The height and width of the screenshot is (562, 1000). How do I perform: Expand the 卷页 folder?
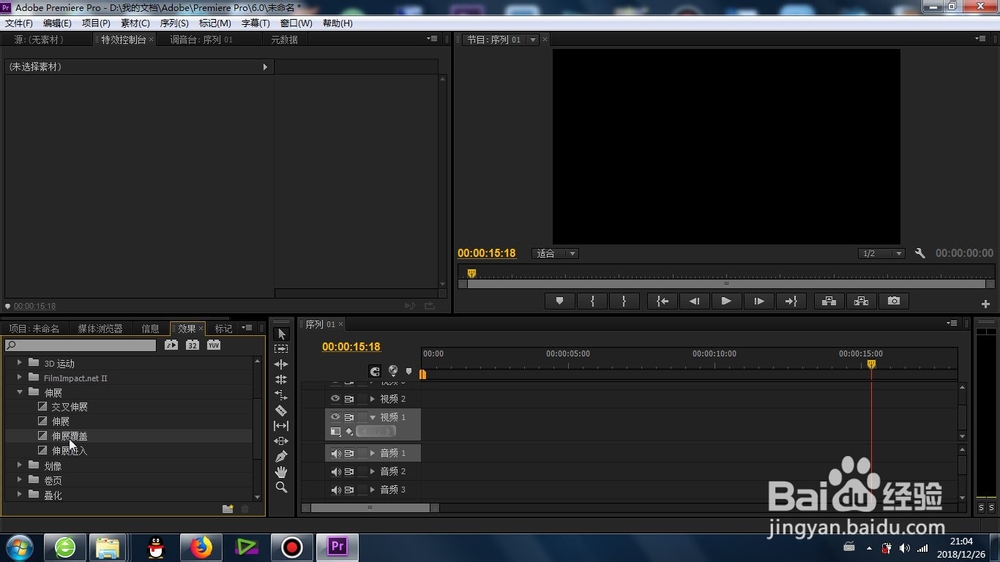point(19,480)
